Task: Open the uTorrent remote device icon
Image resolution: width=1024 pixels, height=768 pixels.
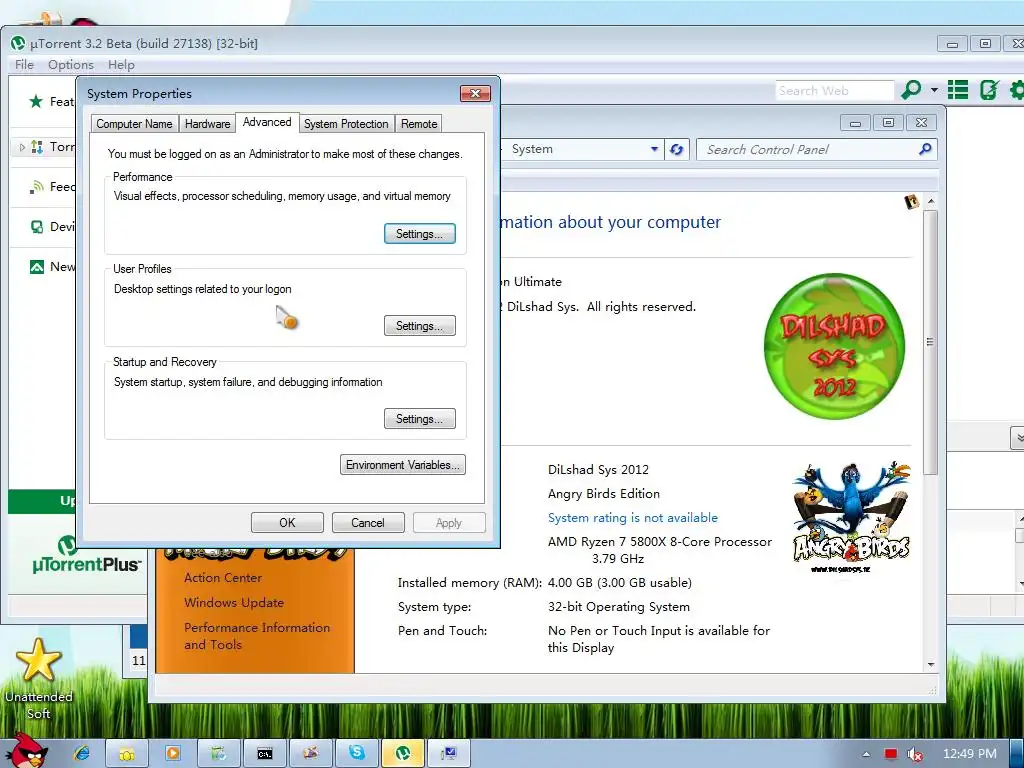Action: pyautogui.click(x=989, y=89)
